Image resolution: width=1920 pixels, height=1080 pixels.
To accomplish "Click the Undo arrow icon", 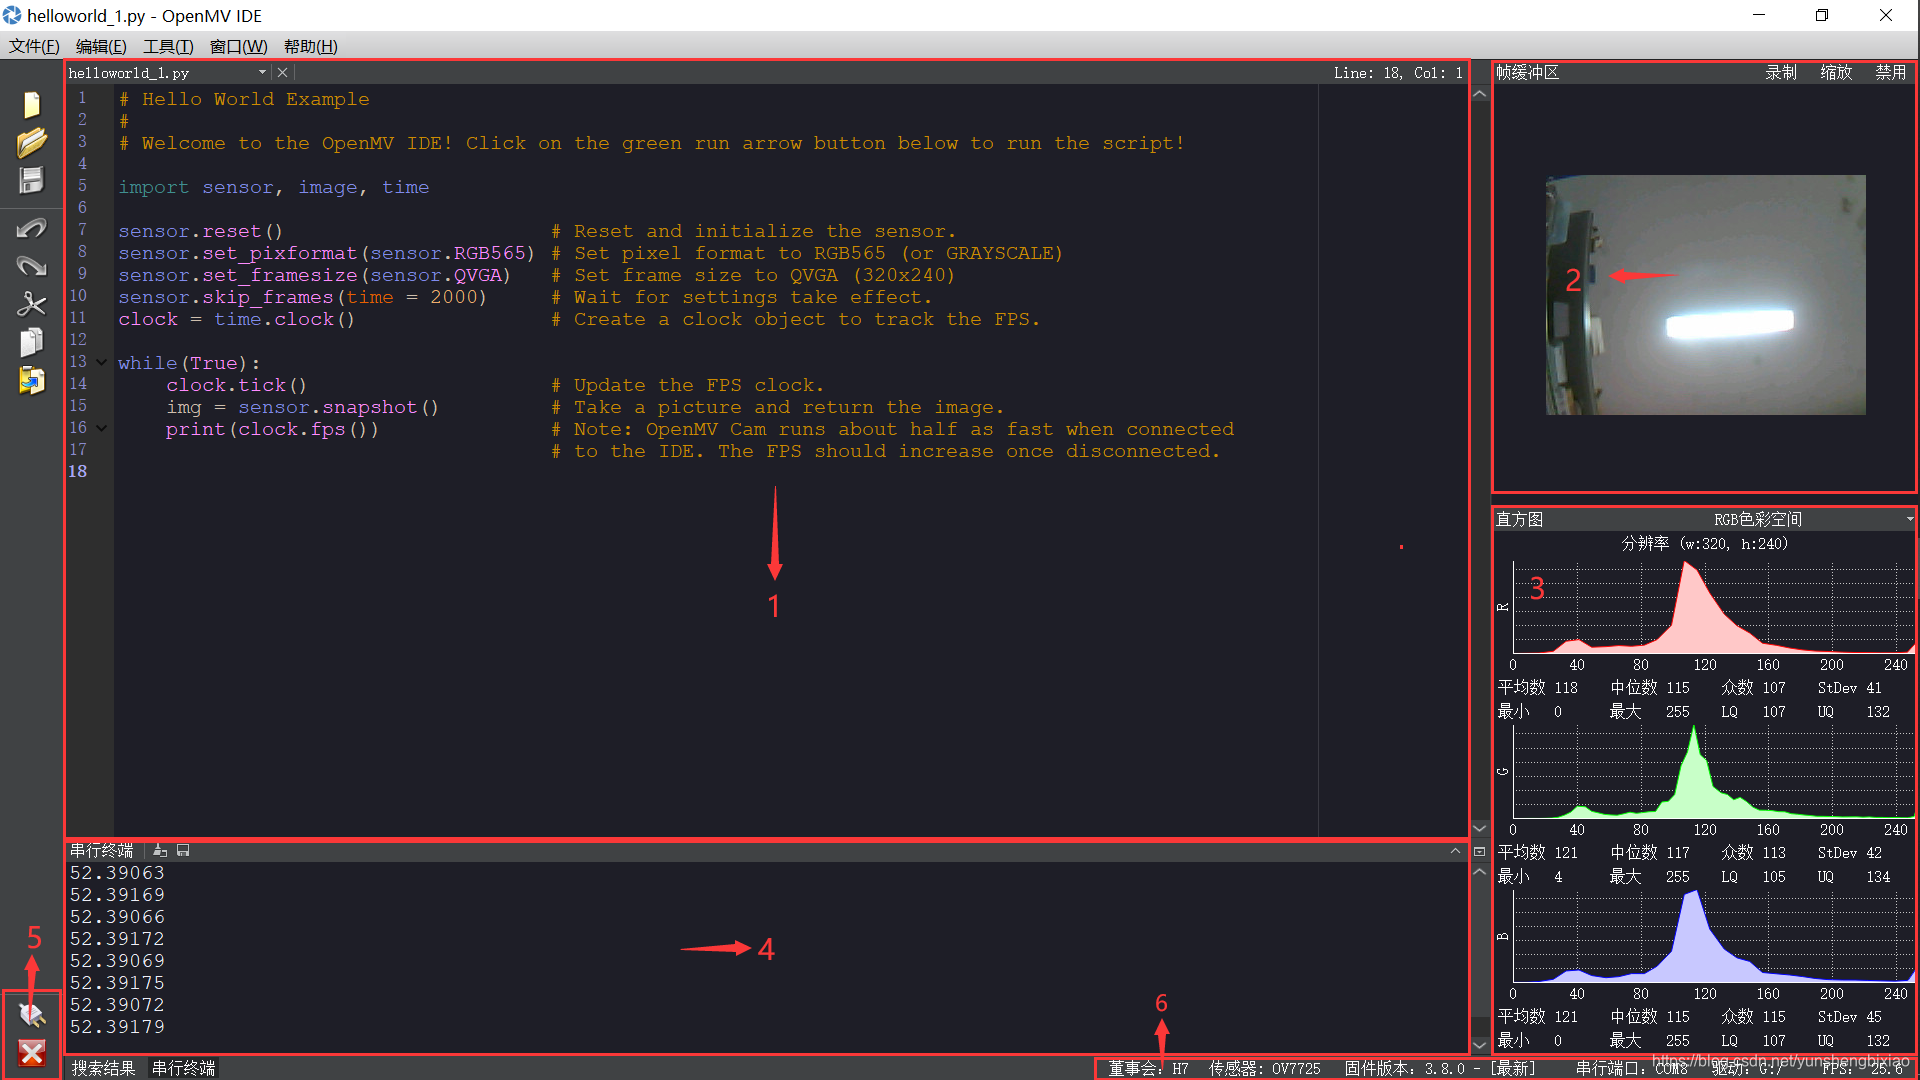I will point(31,229).
